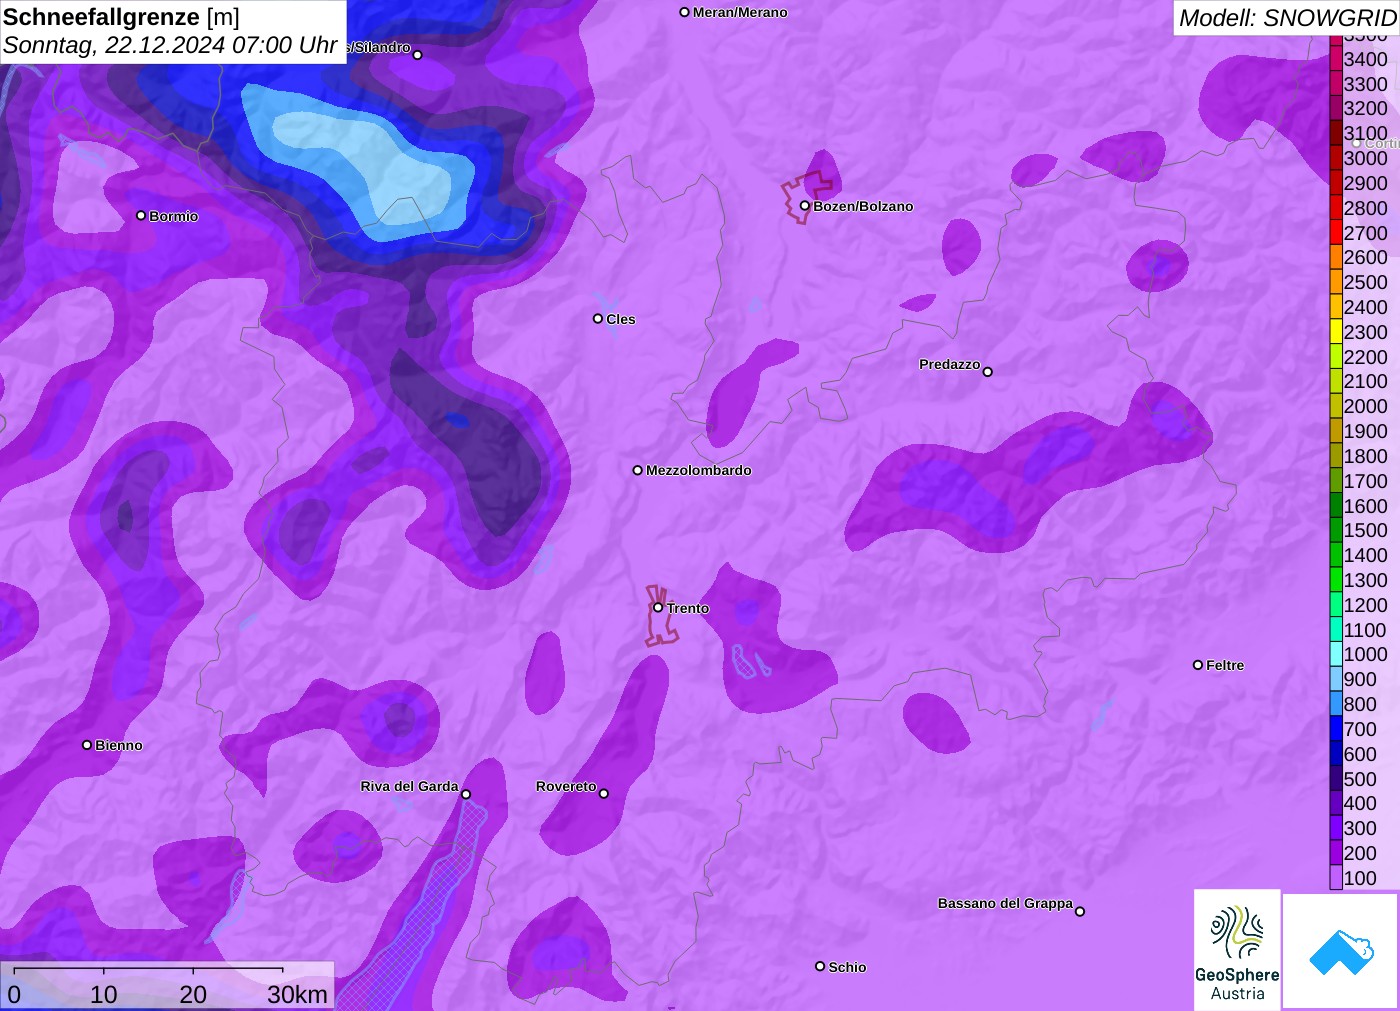Click the Meran/Merano marker dot
The height and width of the screenshot is (1011, 1400).
[x=685, y=12]
